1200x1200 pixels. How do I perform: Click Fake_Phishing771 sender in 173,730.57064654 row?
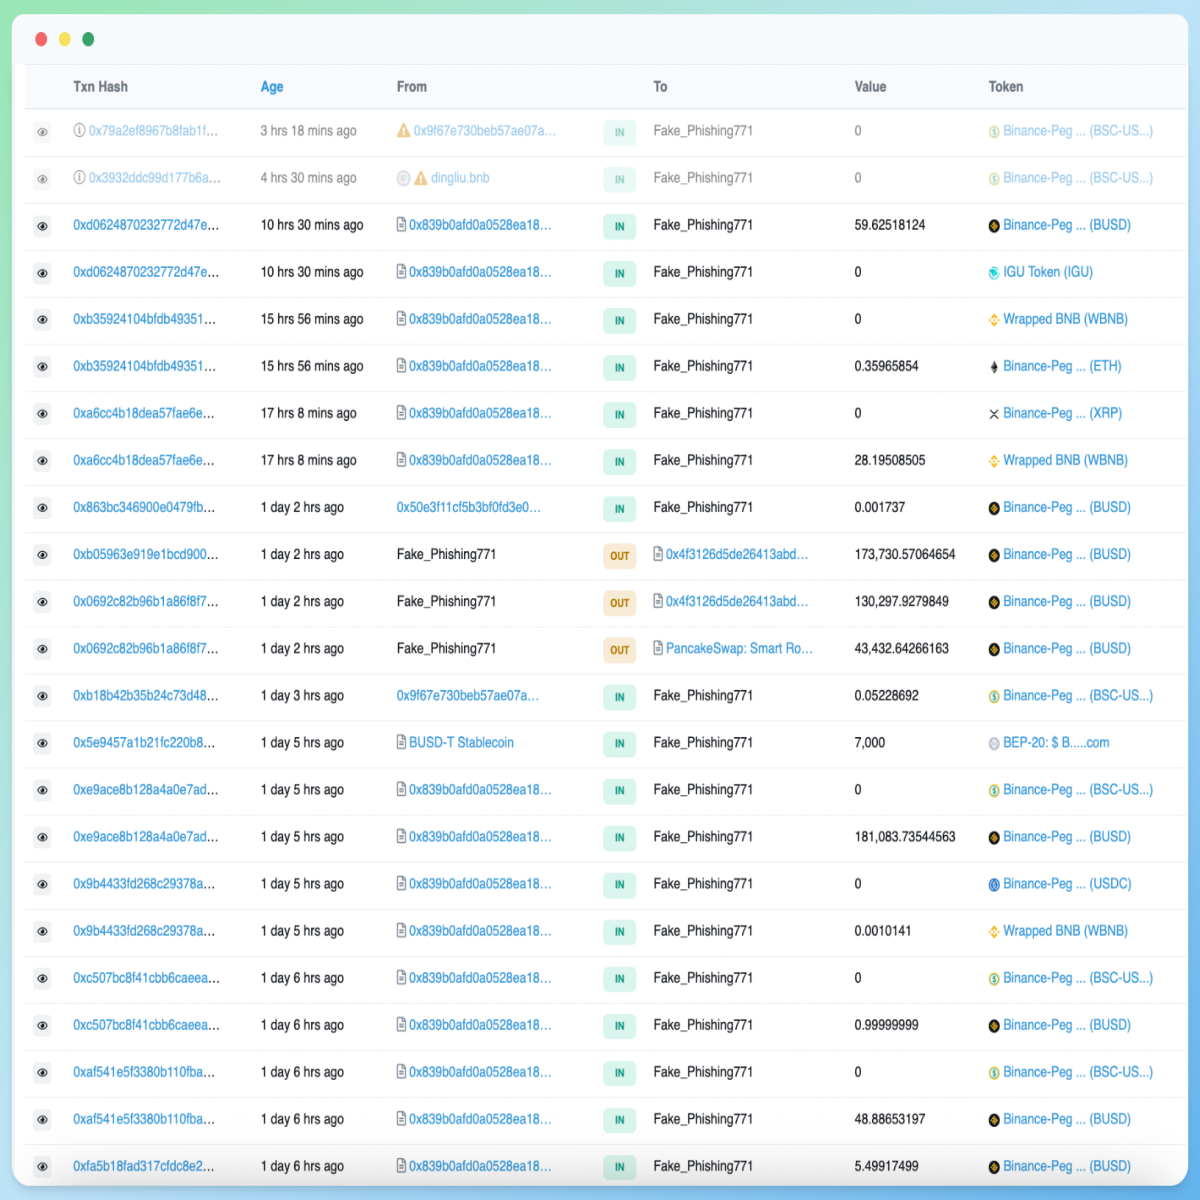[x=446, y=554]
